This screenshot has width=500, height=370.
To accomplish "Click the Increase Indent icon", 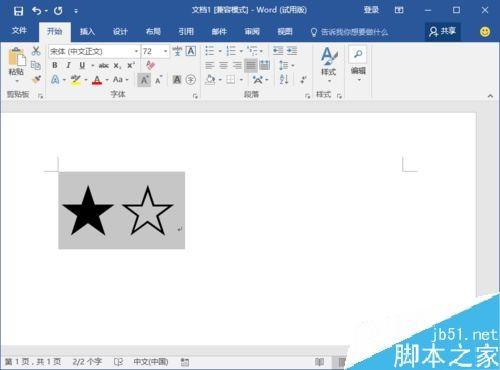I will click(292, 51).
